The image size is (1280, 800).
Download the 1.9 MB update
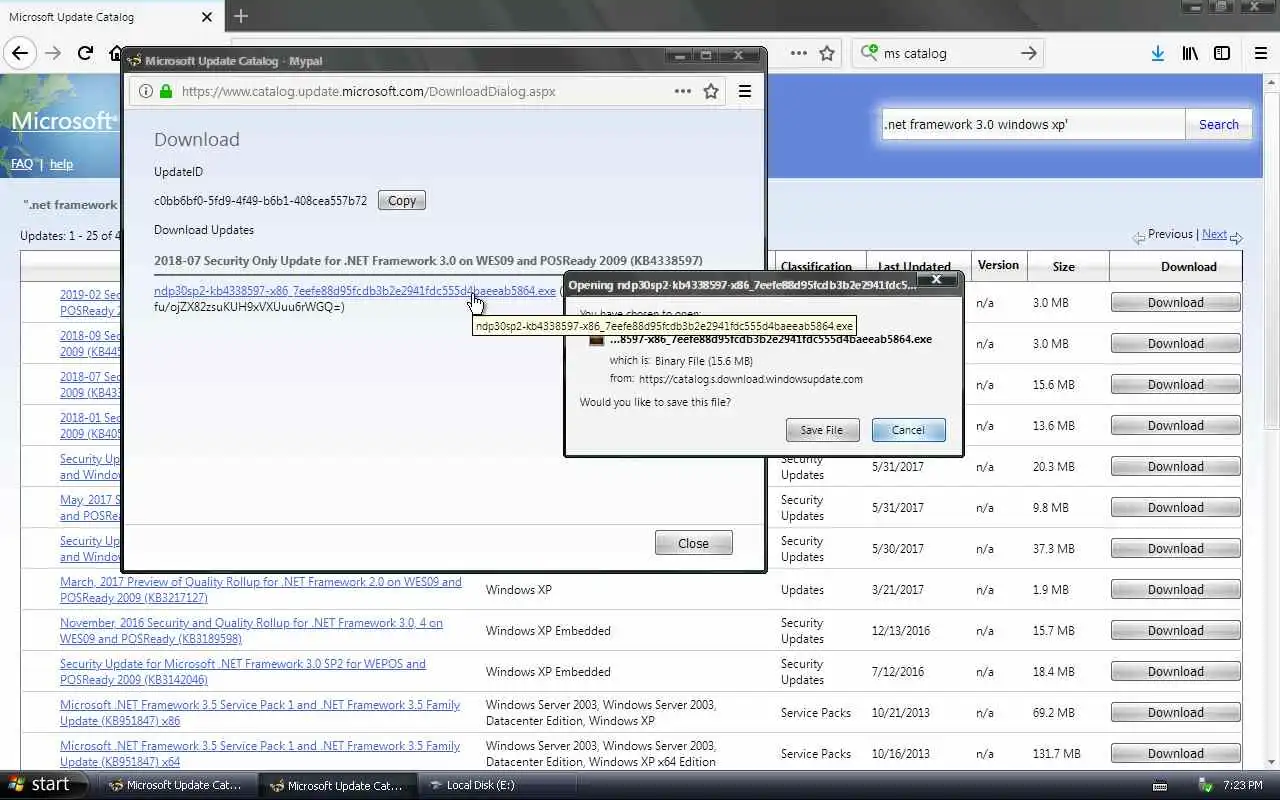click(x=1175, y=589)
